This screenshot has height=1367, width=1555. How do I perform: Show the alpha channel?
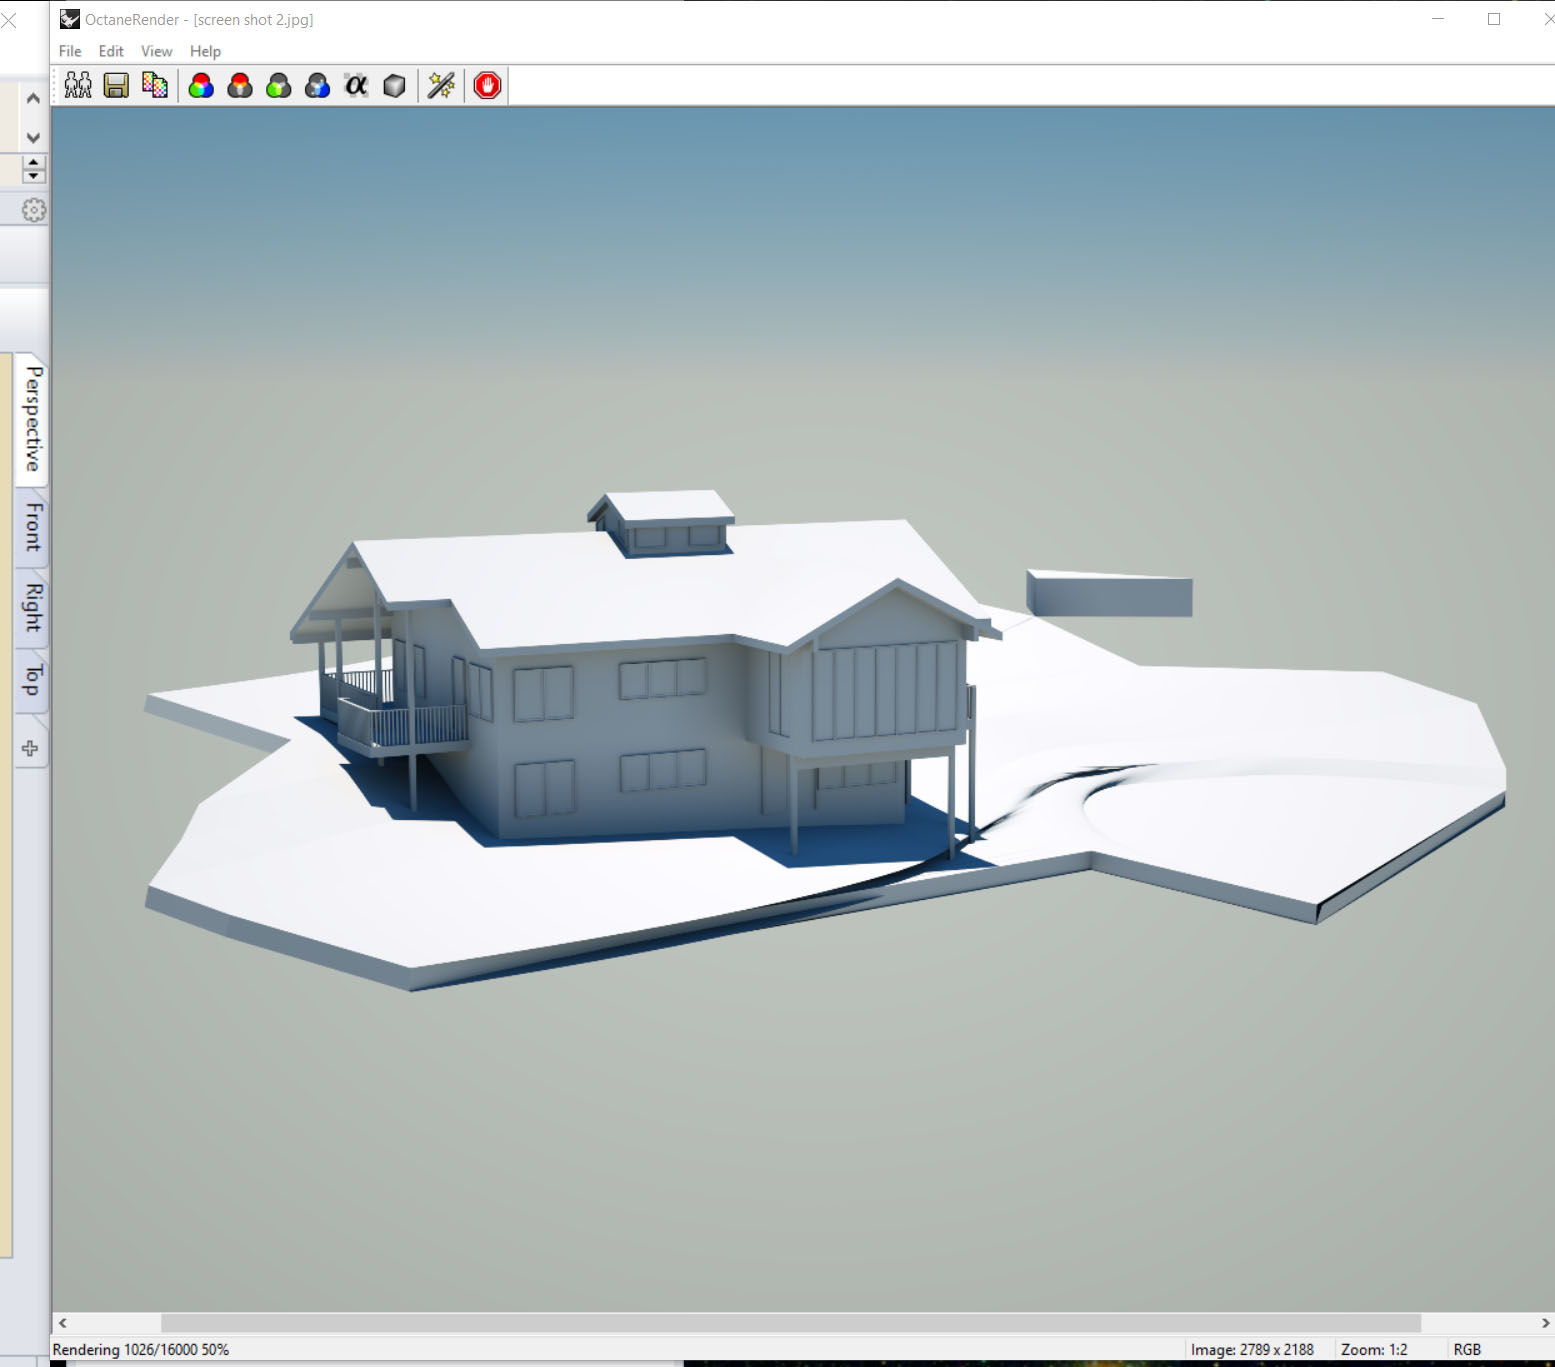tap(356, 86)
